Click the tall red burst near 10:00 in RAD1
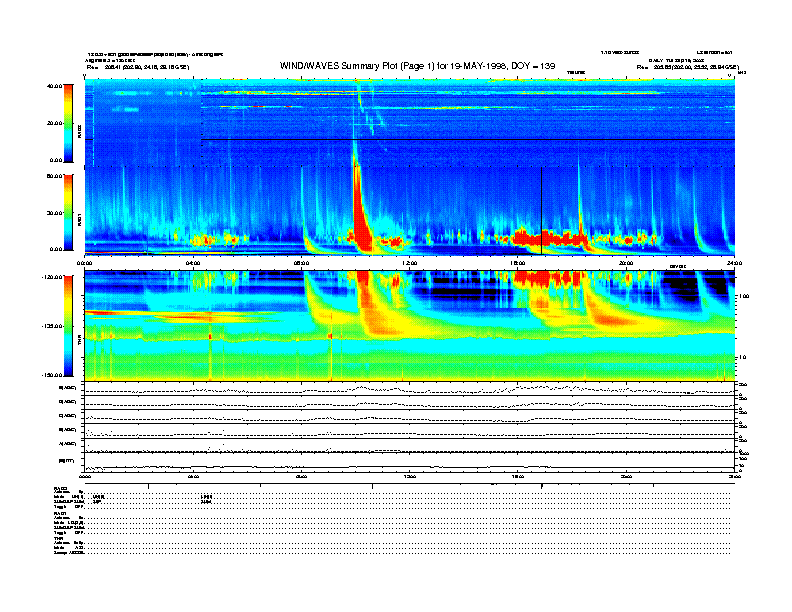The width and height of the screenshot is (792, 612). pyautogui.click(x=360, y=212)
